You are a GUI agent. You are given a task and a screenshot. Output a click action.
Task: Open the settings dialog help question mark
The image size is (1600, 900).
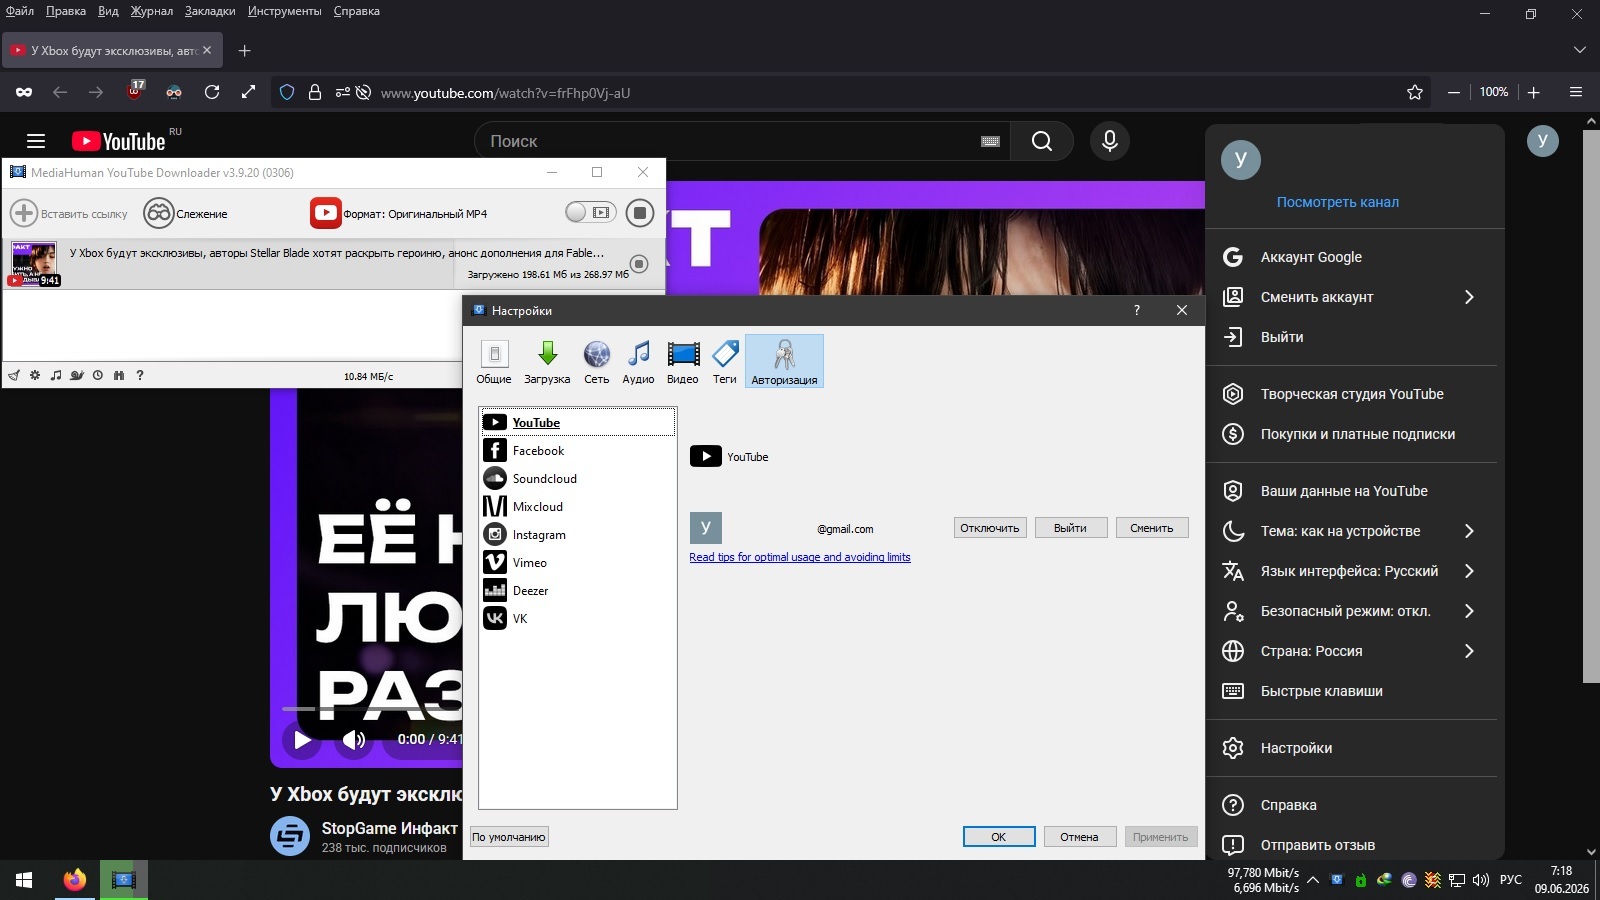[1136, 310]
